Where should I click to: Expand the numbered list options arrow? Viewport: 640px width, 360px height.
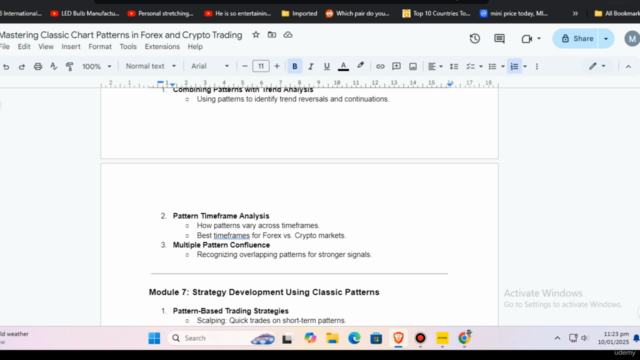pos(525,67)
